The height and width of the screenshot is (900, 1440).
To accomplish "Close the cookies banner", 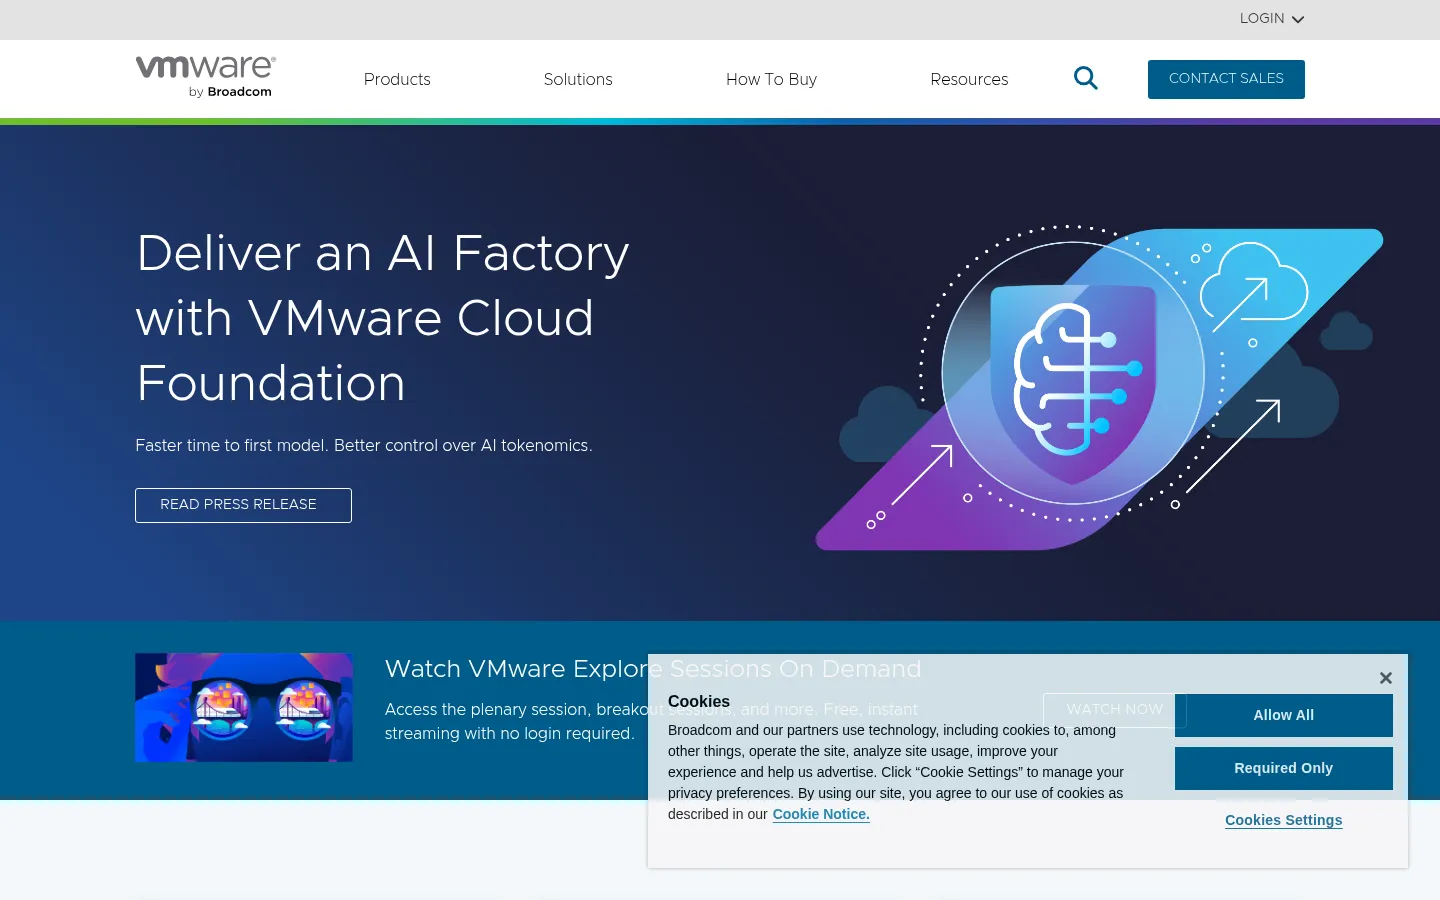I will pos(1386,678).
